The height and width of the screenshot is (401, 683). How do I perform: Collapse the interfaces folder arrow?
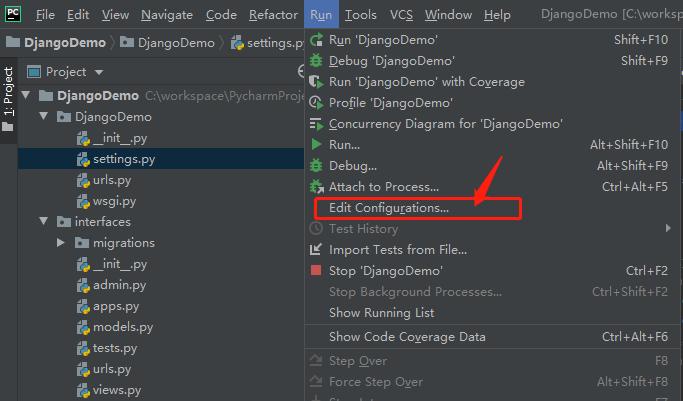44,221
